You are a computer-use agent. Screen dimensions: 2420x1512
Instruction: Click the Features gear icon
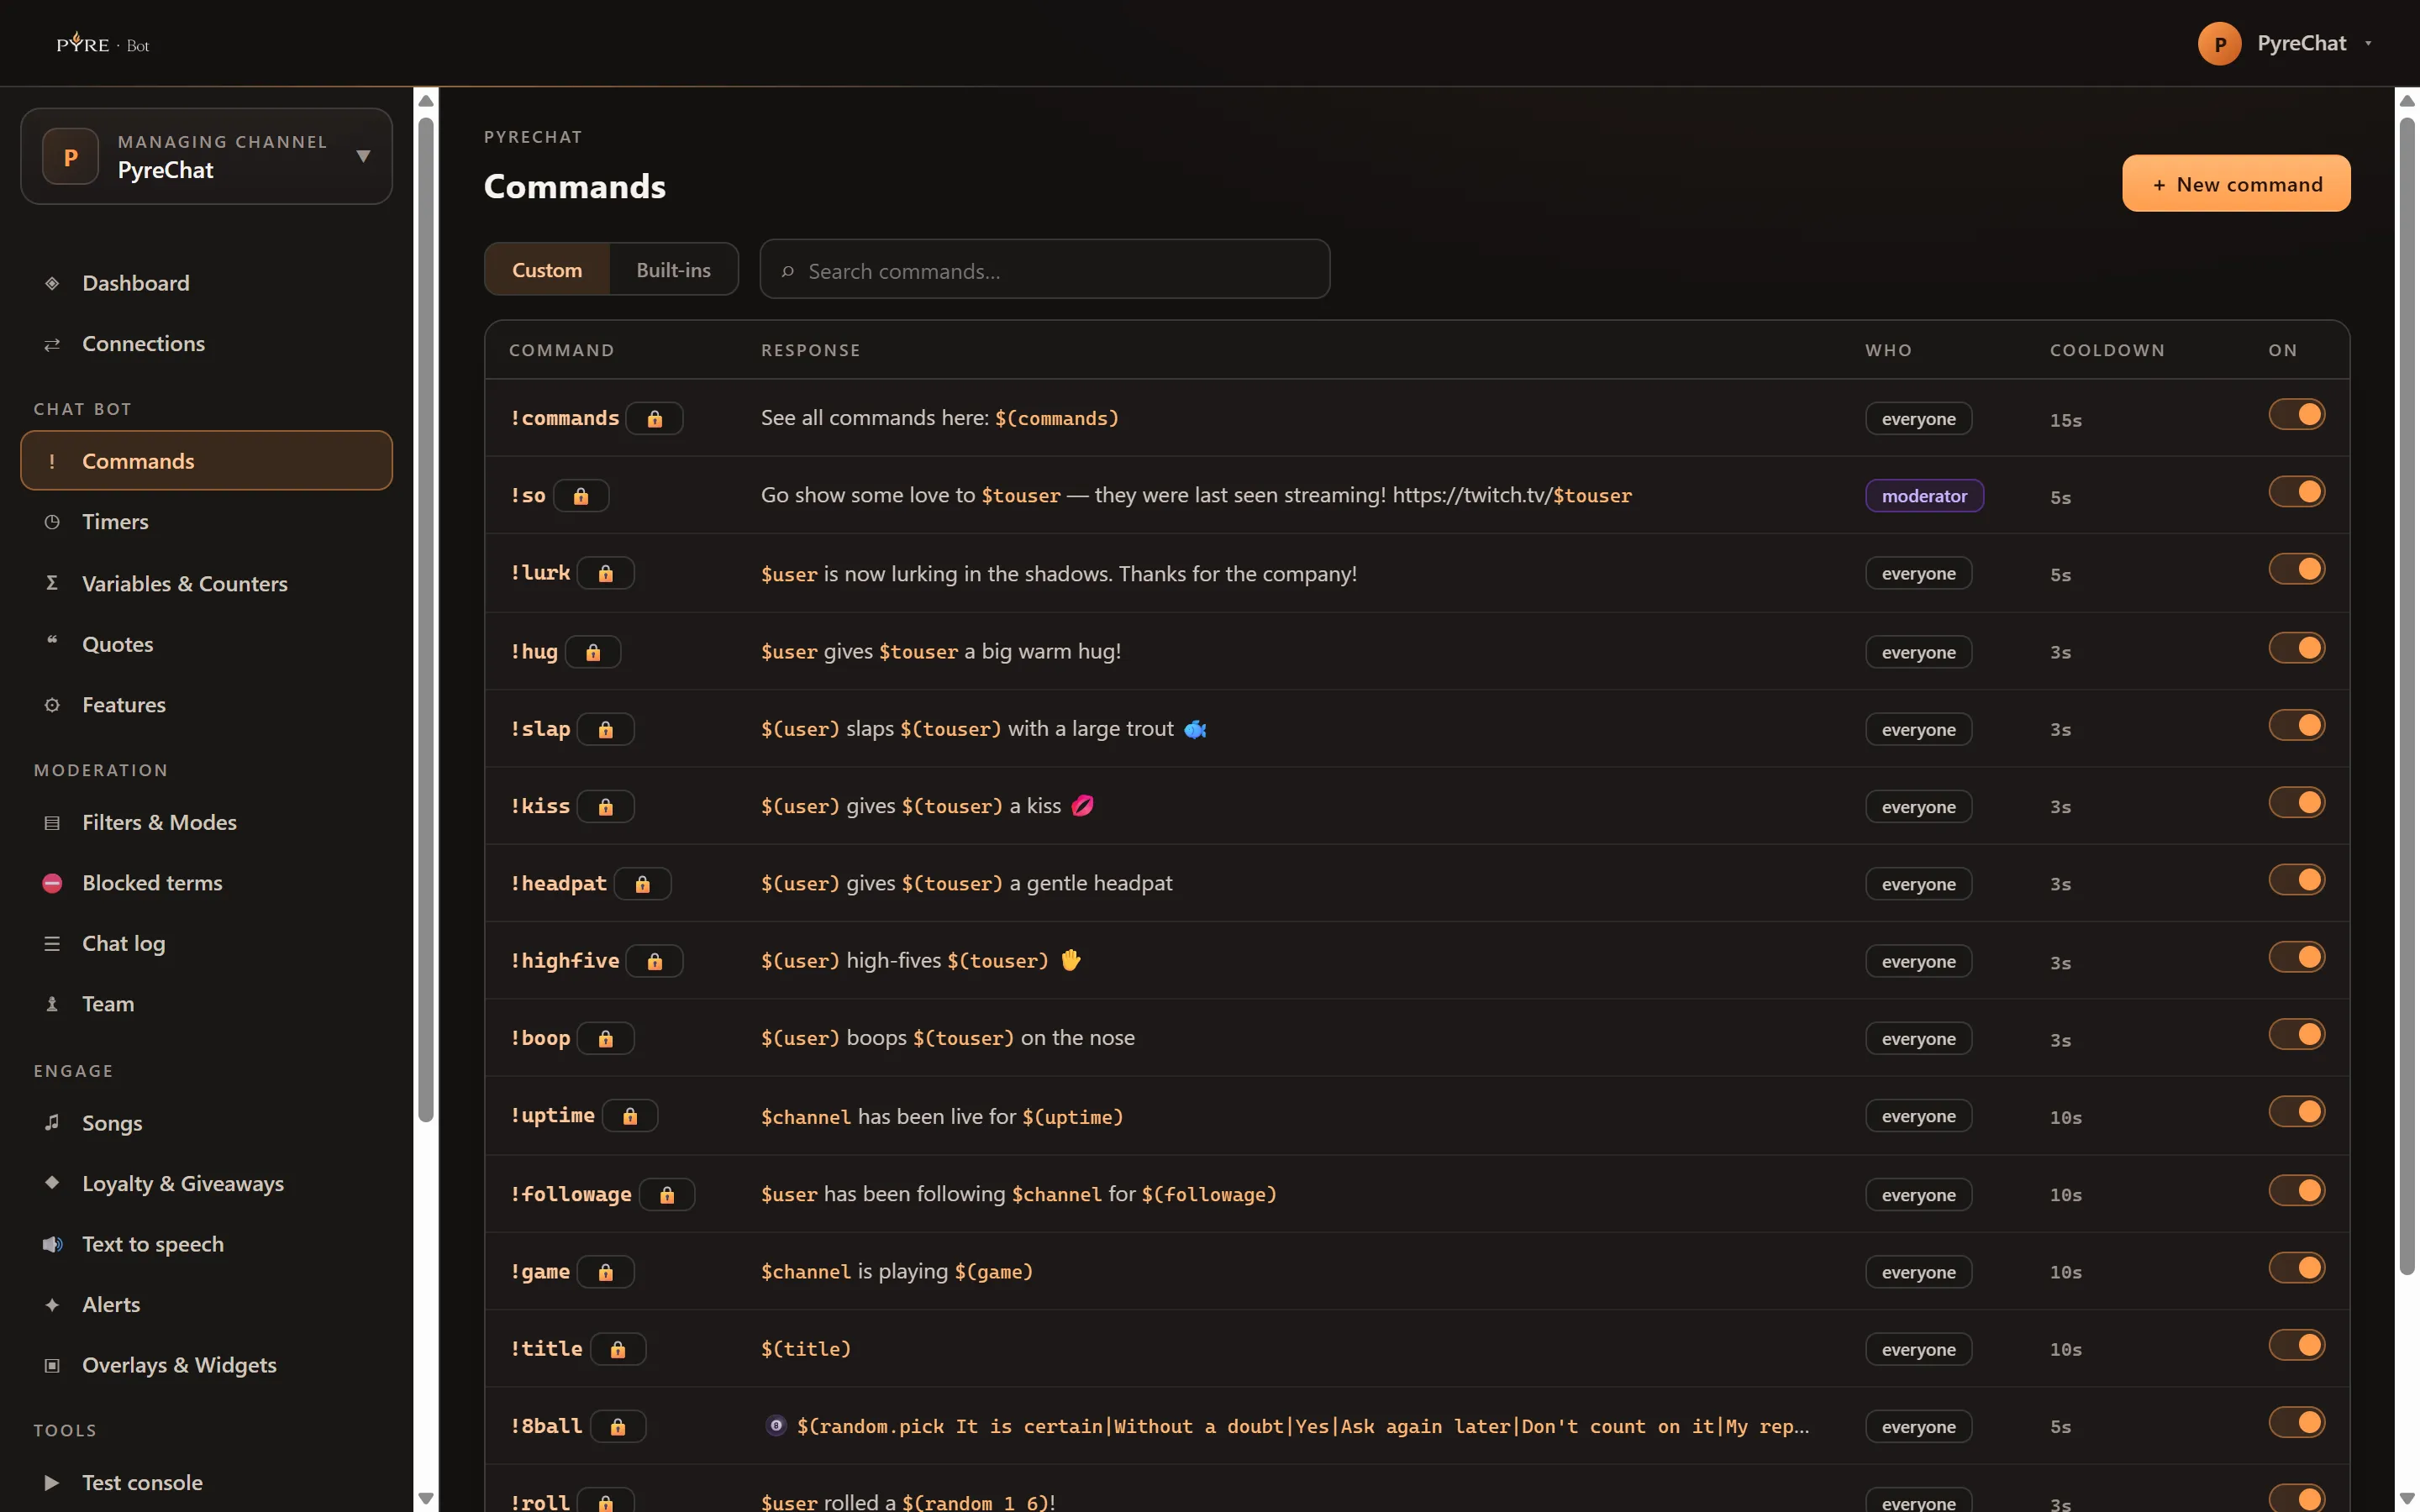(52, 705)
